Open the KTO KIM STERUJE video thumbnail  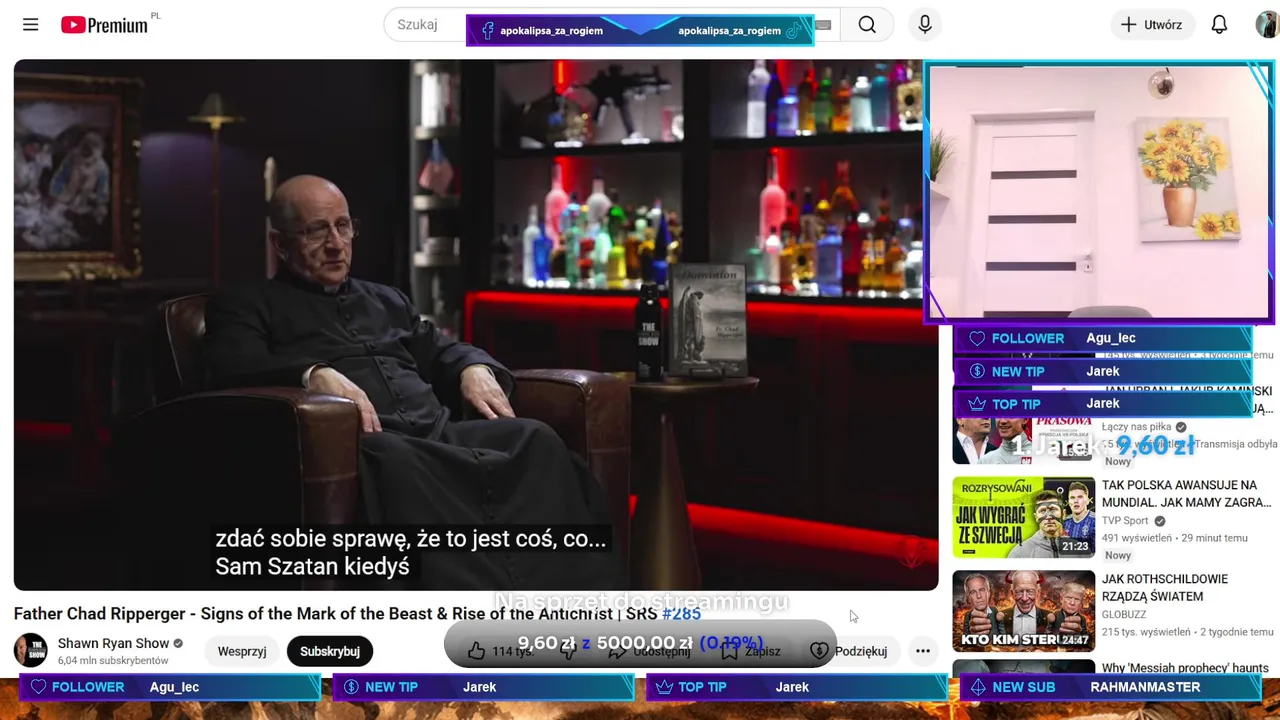coord(1023,610)
